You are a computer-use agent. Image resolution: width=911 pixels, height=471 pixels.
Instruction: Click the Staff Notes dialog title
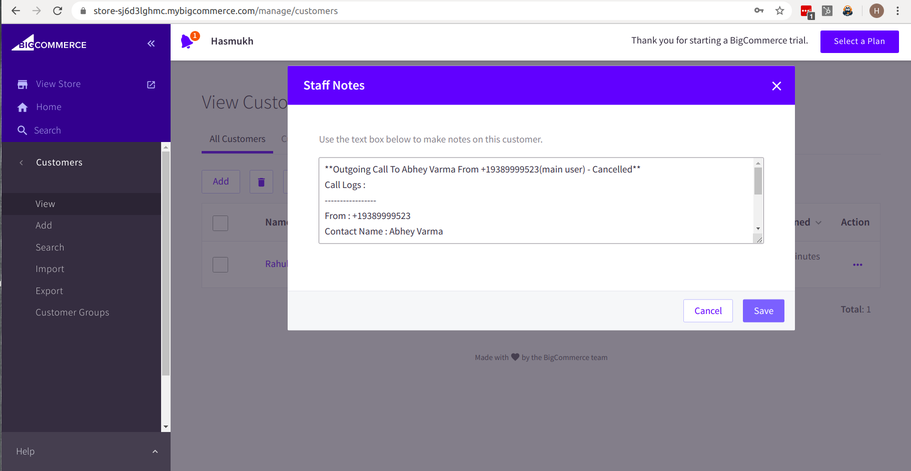tap(334, 85)
